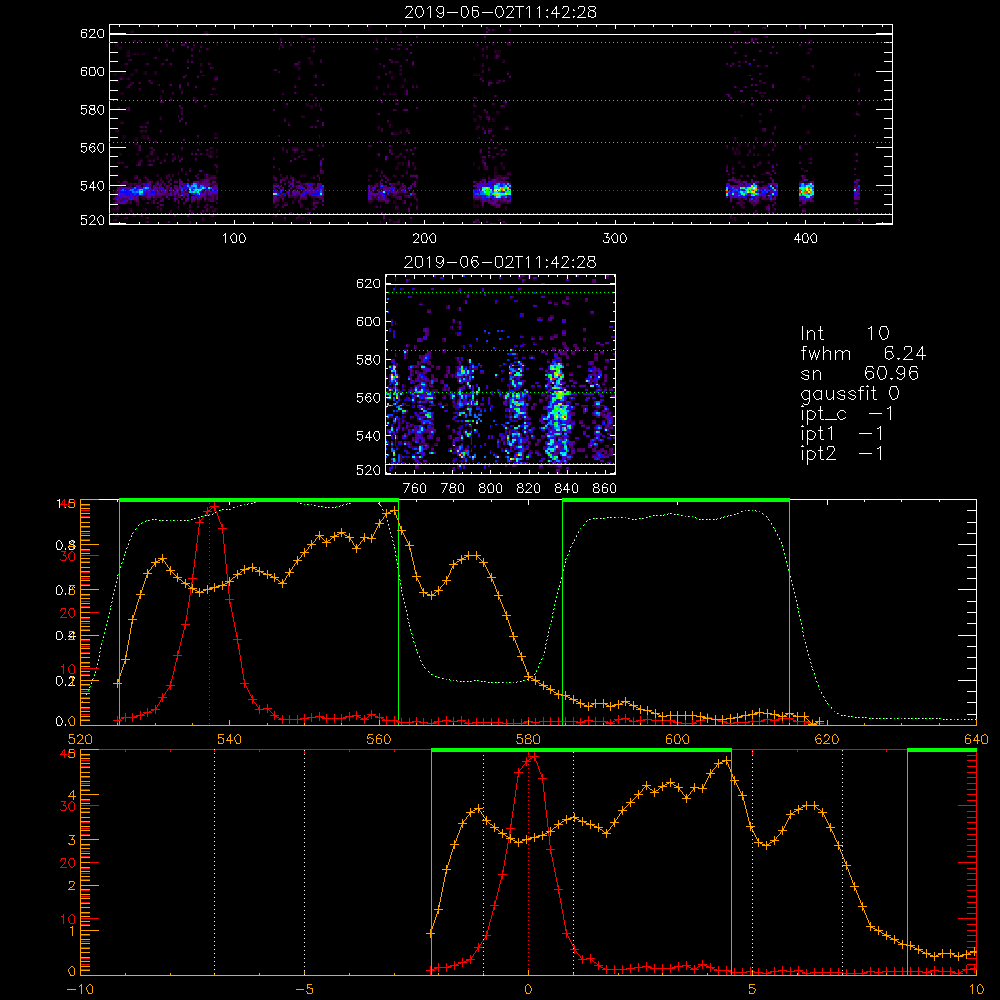This screenshot has height=1000, width=1000.
Task: Click x-axis label -5 of the bottom plot
Action: (x=305, y=990)
